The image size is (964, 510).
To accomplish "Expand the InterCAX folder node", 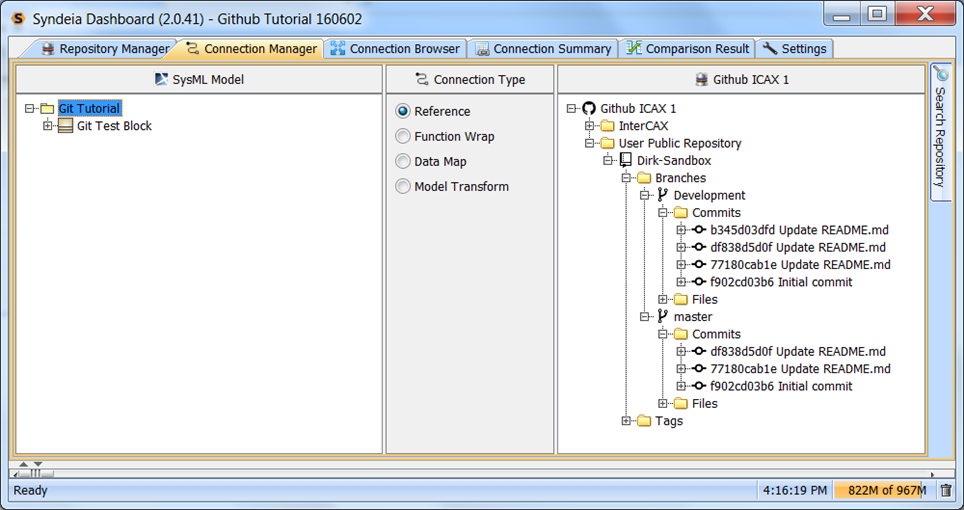I will [x=590, y=126].
